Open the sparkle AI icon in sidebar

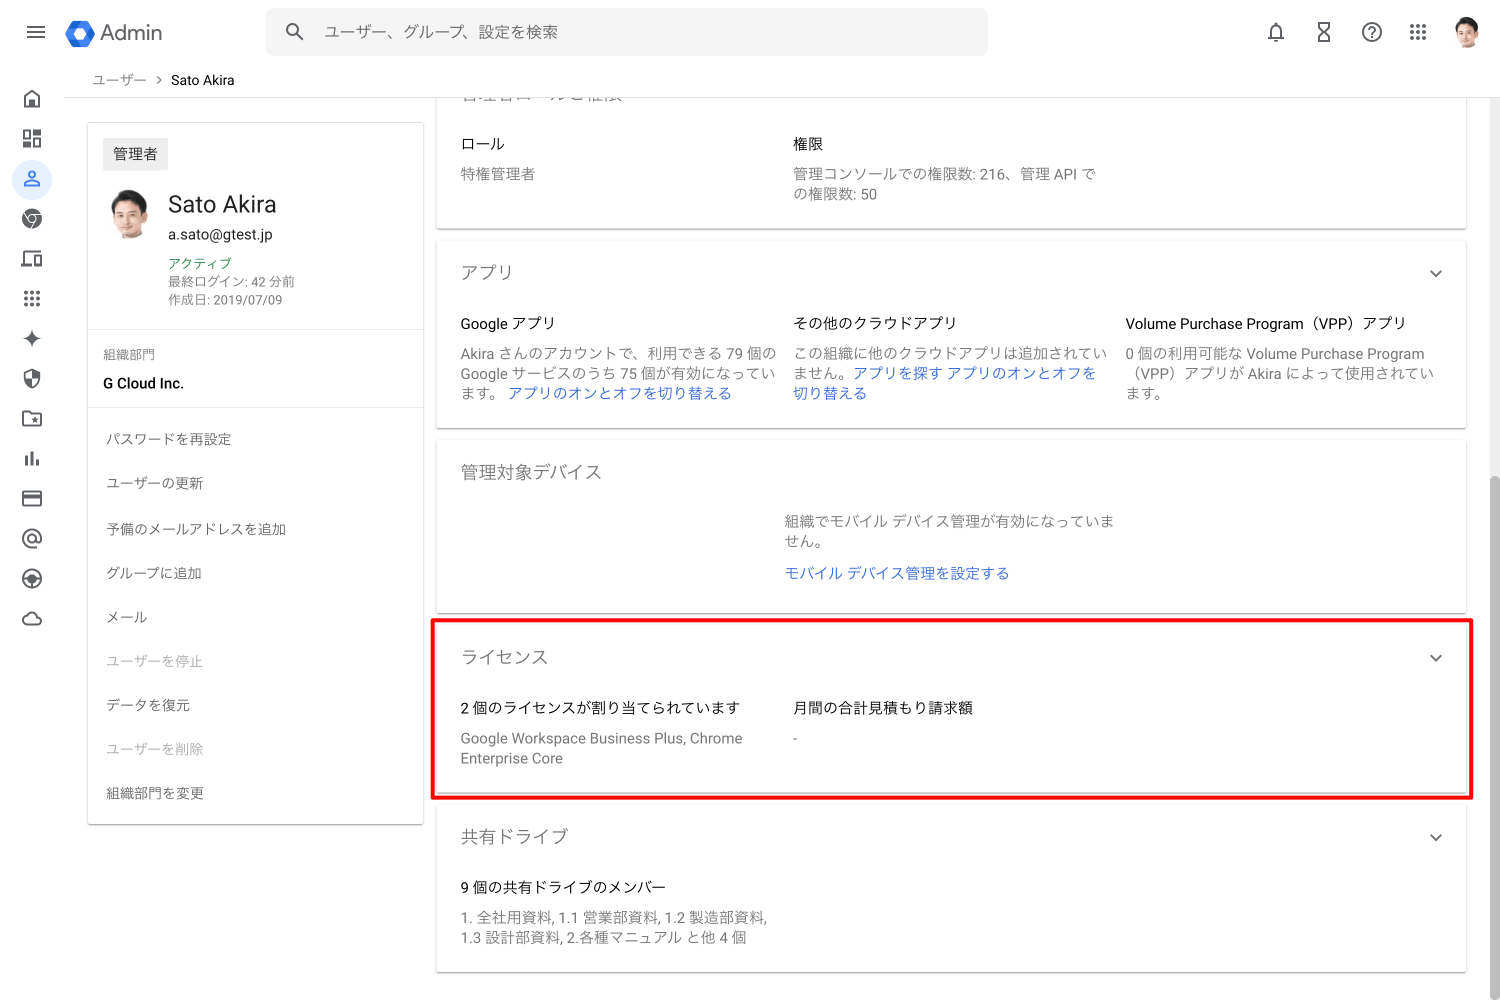tap(32, 339)
